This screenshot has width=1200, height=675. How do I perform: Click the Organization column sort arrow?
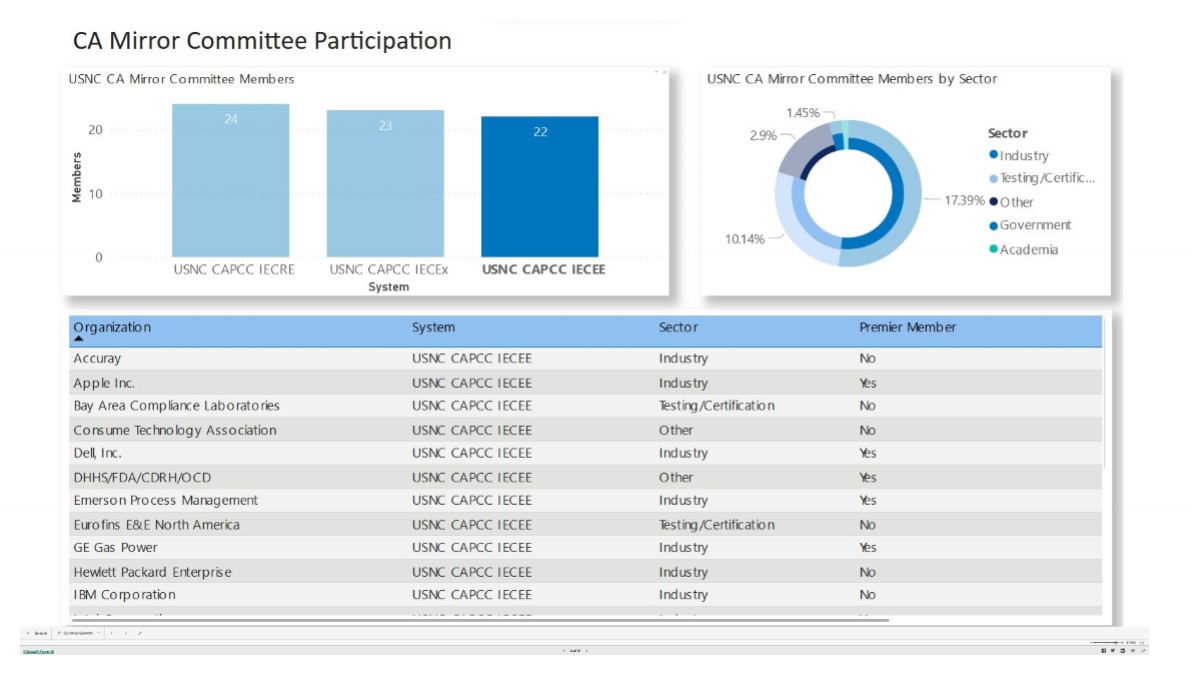[x=79, y=339]
